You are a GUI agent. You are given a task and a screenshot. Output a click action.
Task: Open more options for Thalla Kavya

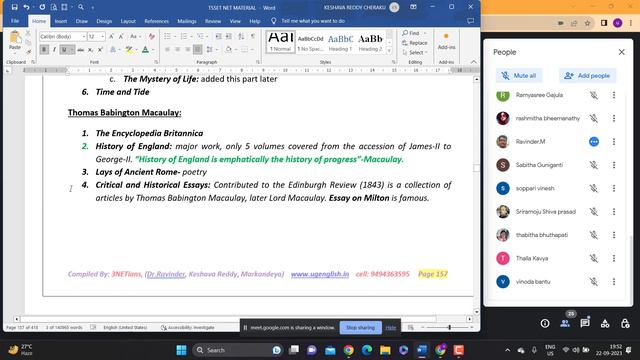pos(613,258)
